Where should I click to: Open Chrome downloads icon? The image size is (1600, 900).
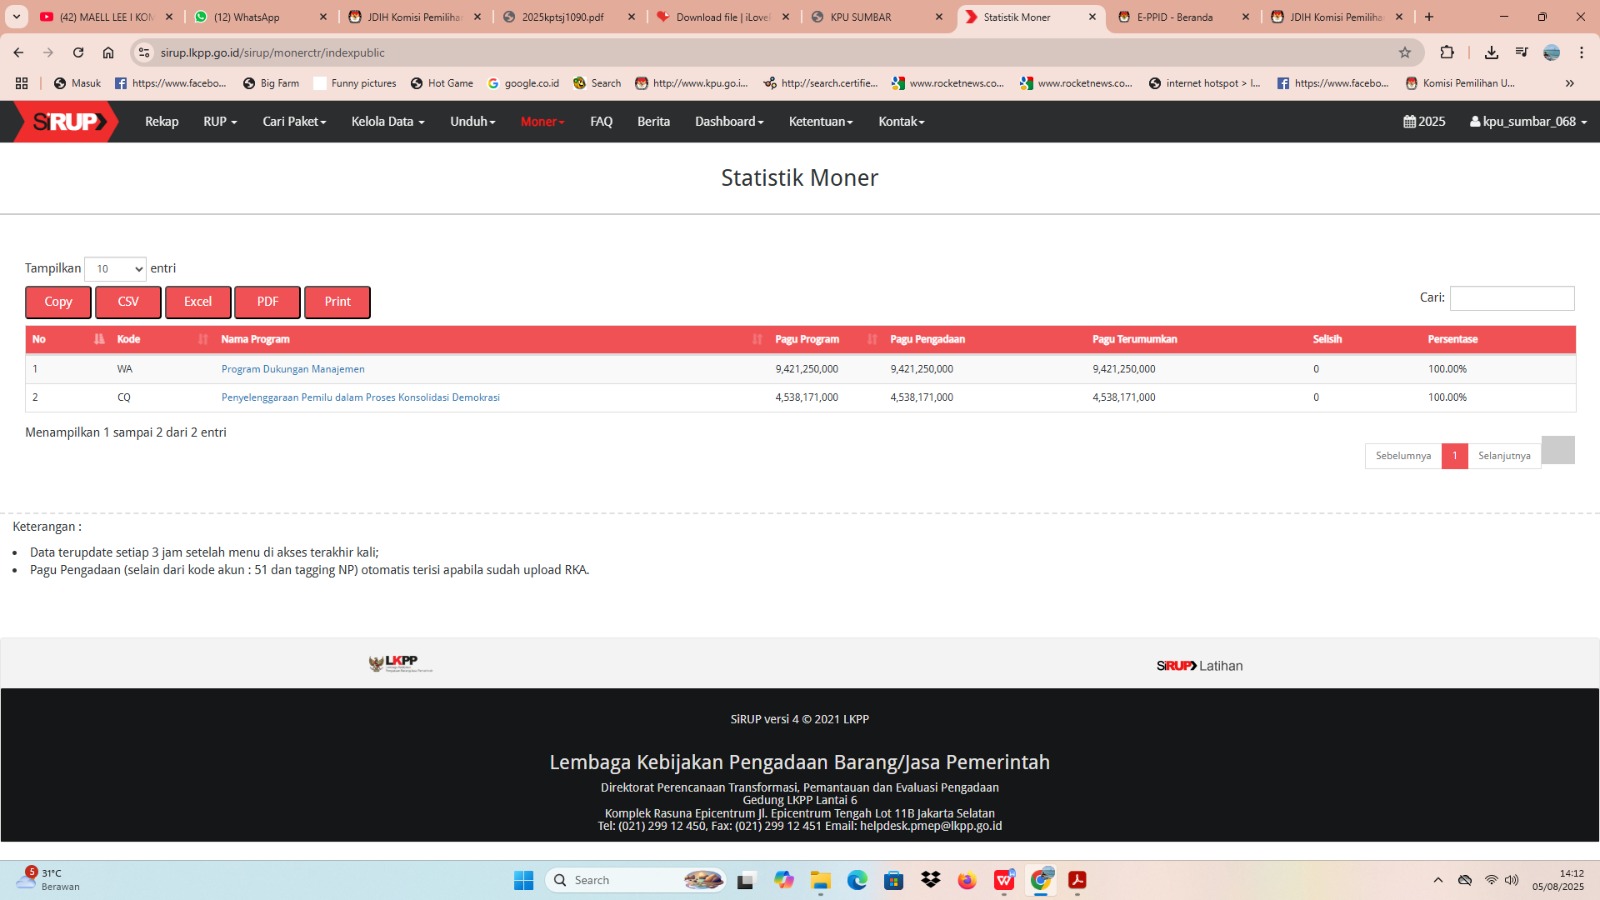tap(1491, 53)
